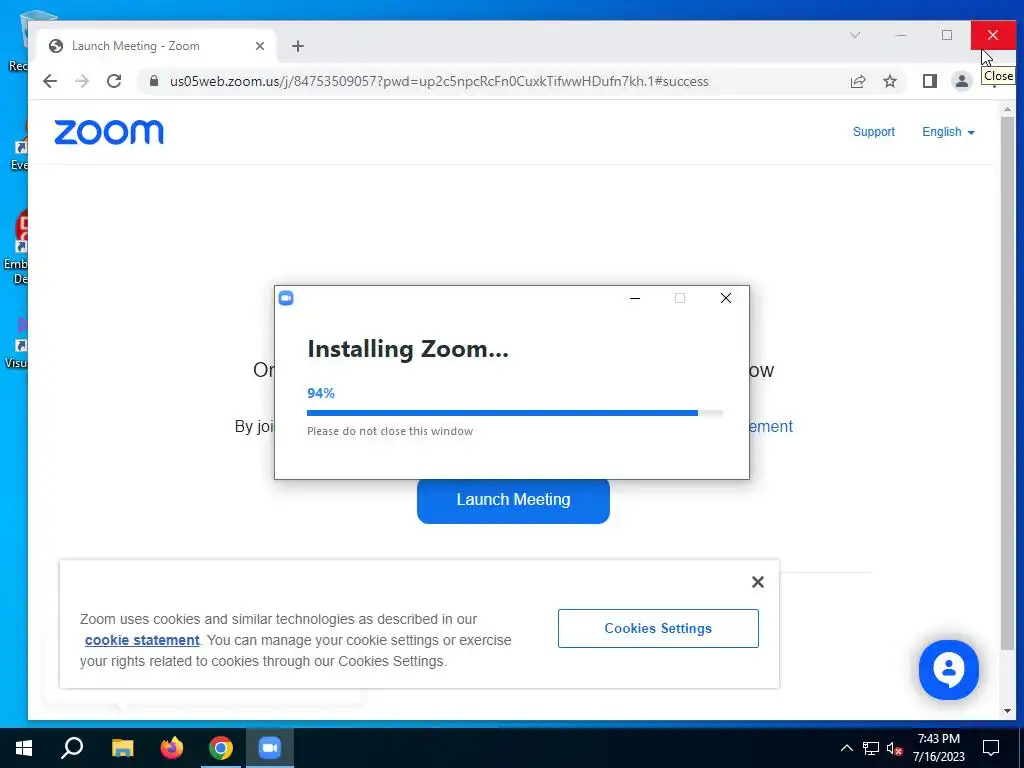Reload the Zoom launch page

click(x=114, y=81)
